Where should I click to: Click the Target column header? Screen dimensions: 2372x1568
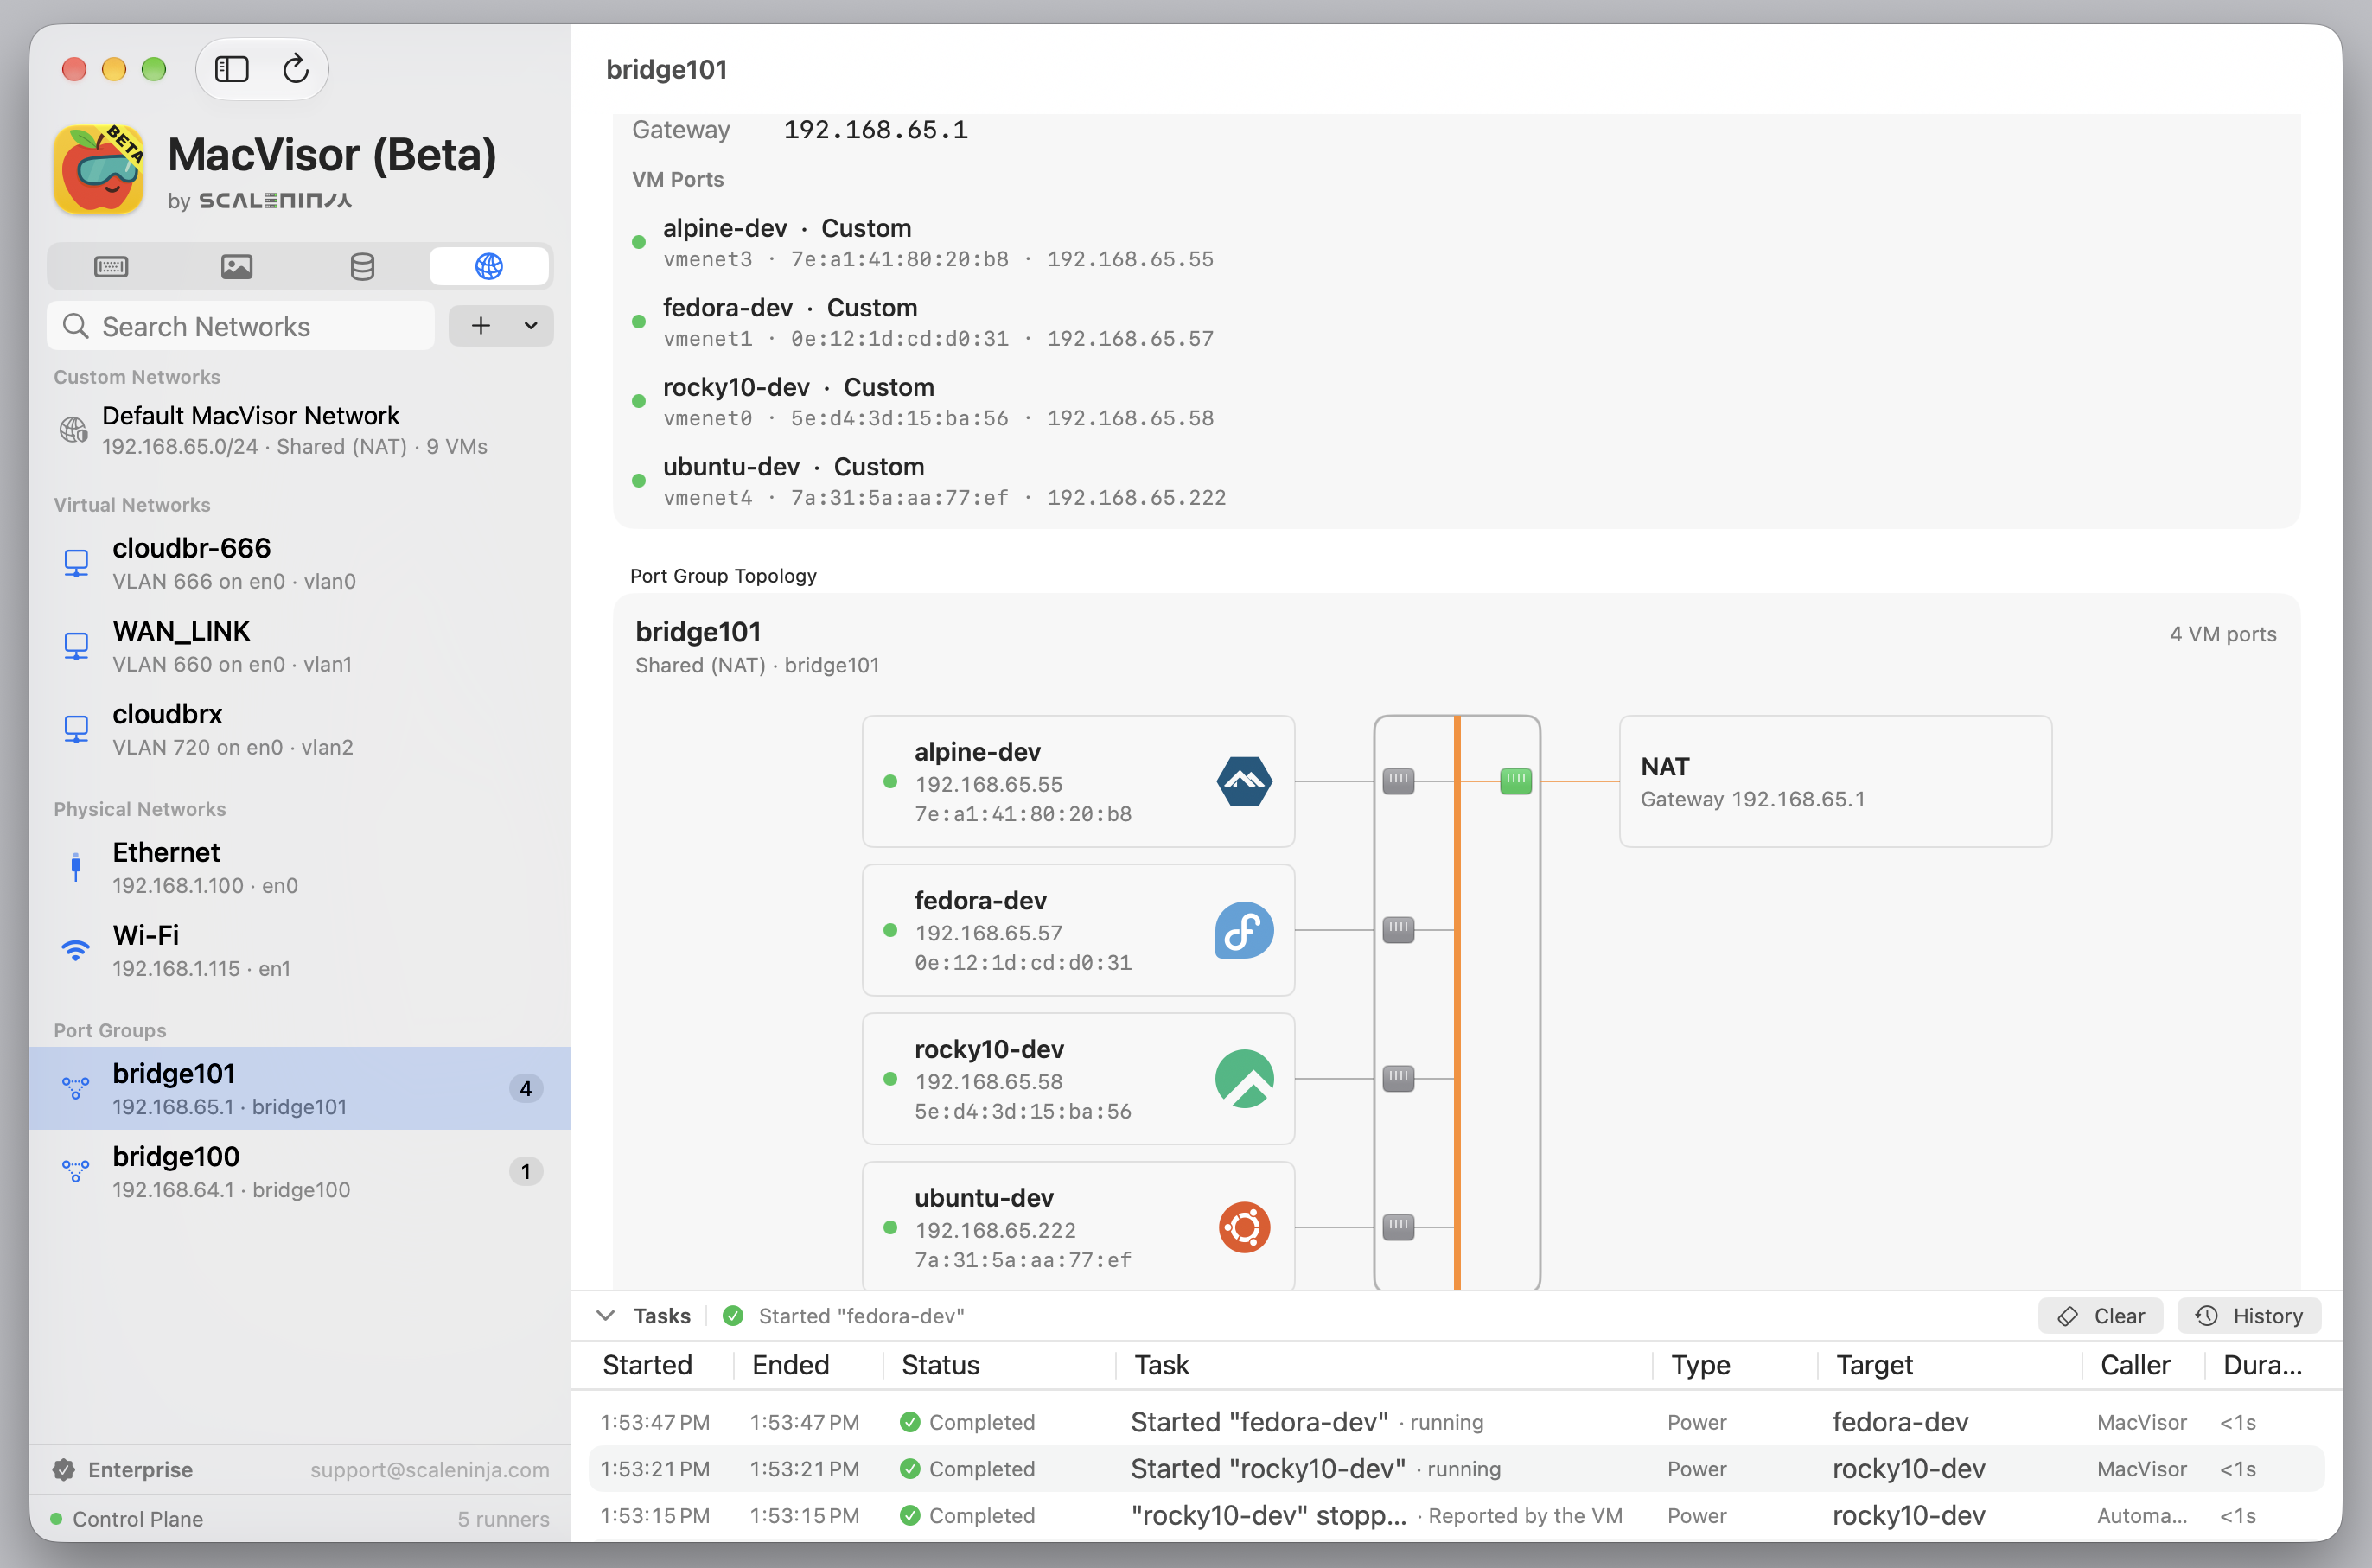click(x=1874, y=1365)
